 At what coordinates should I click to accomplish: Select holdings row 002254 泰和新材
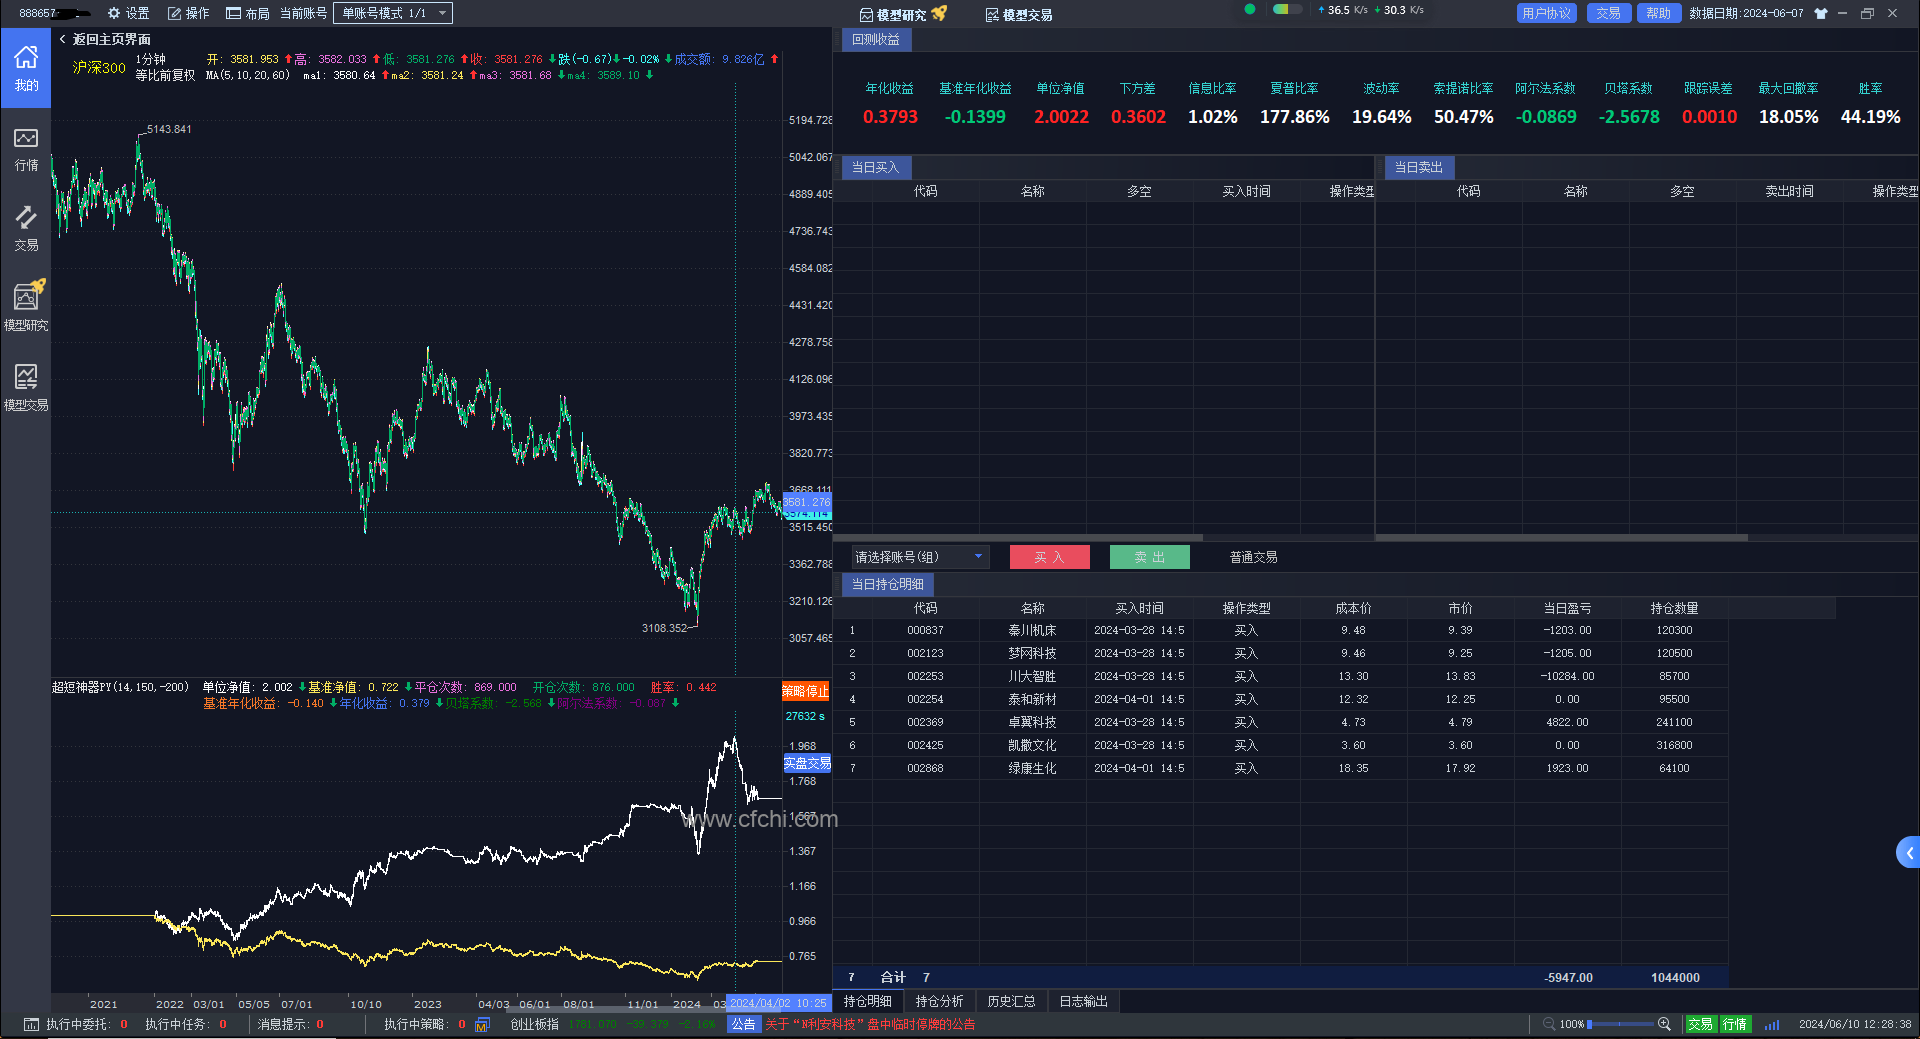tap(1280, 699)
